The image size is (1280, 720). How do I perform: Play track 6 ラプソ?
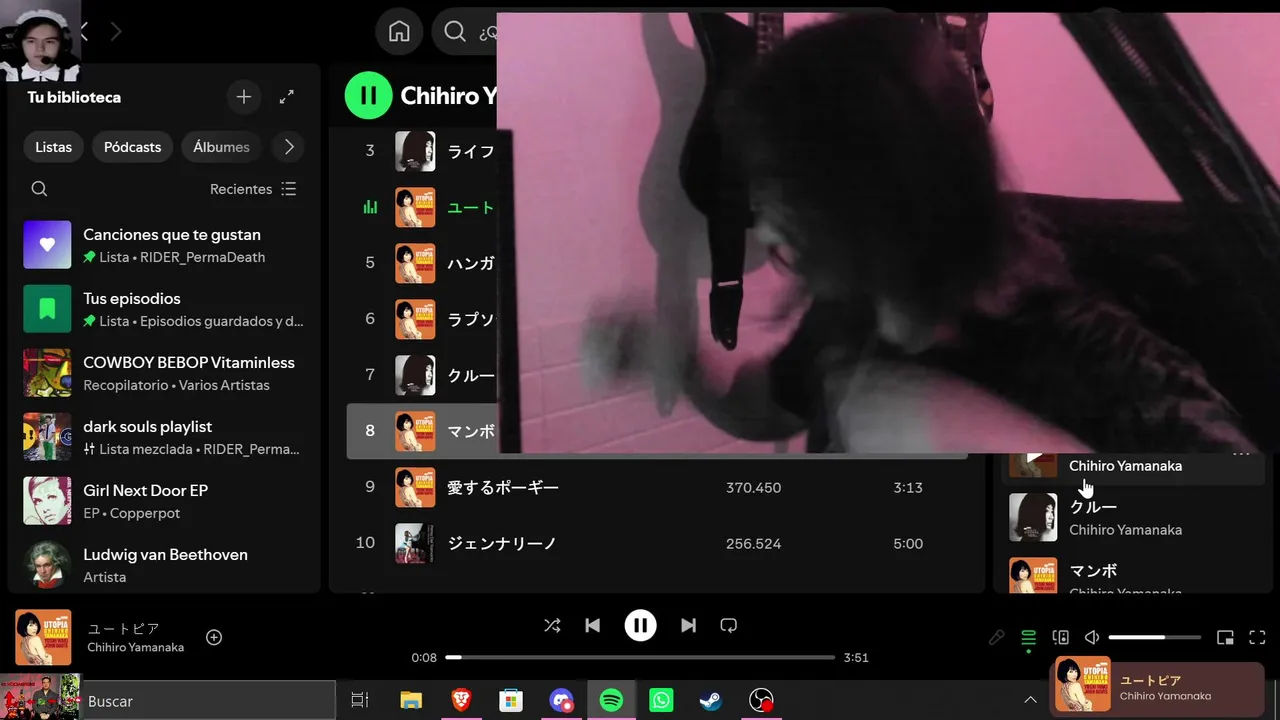click(x=422, y=319)
